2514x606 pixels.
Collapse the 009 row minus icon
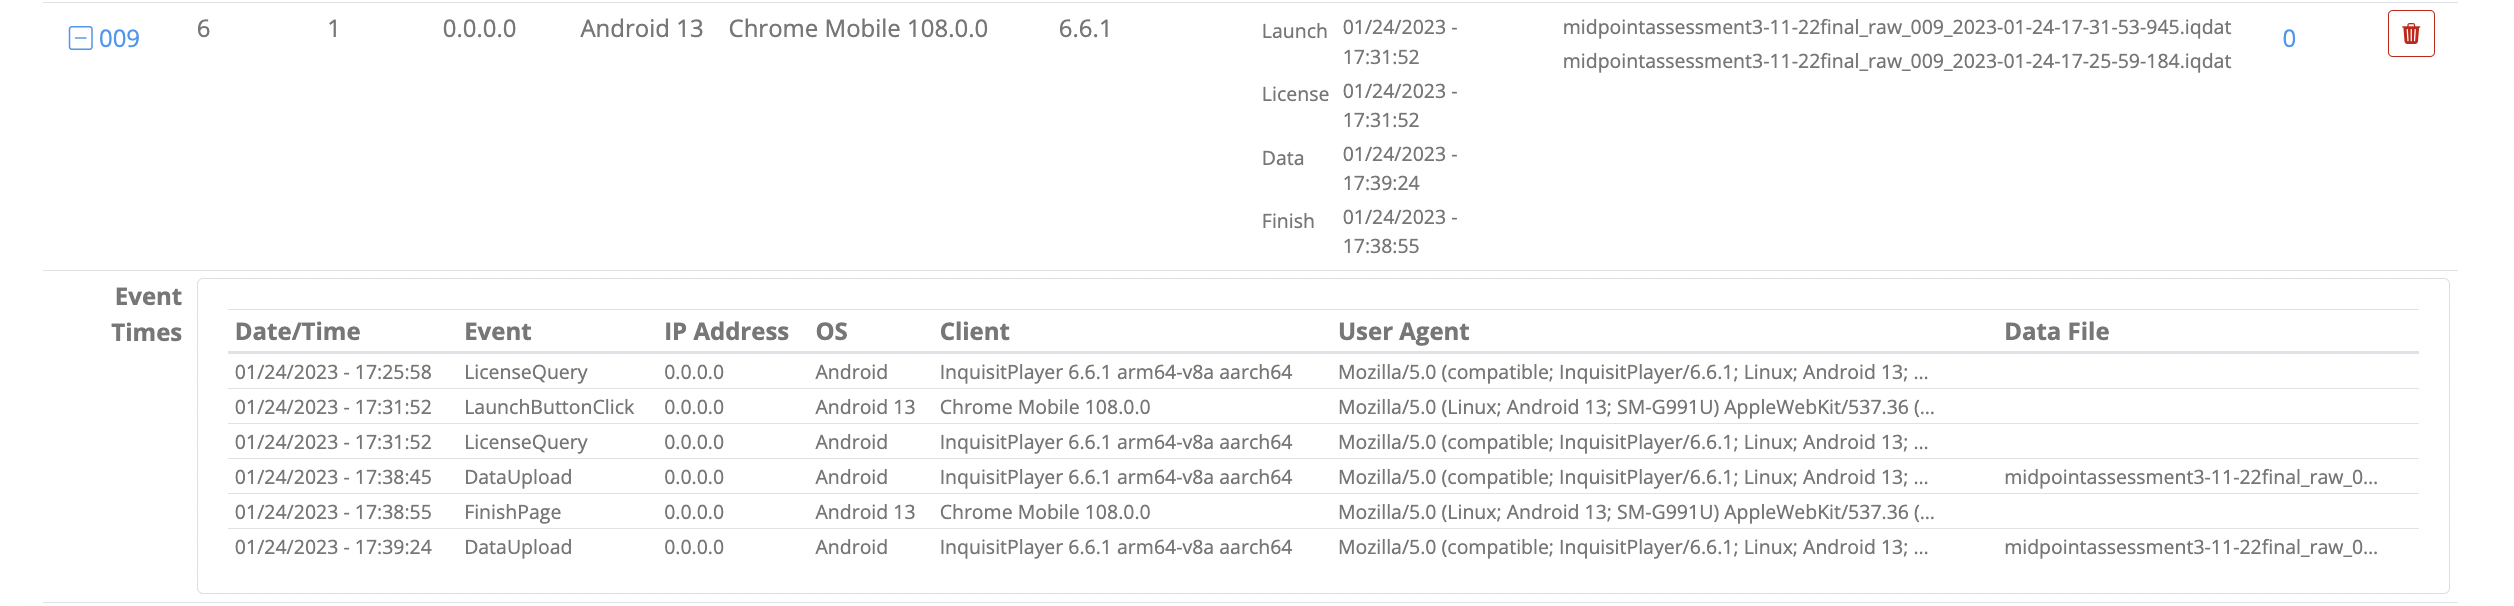point(80,39)
